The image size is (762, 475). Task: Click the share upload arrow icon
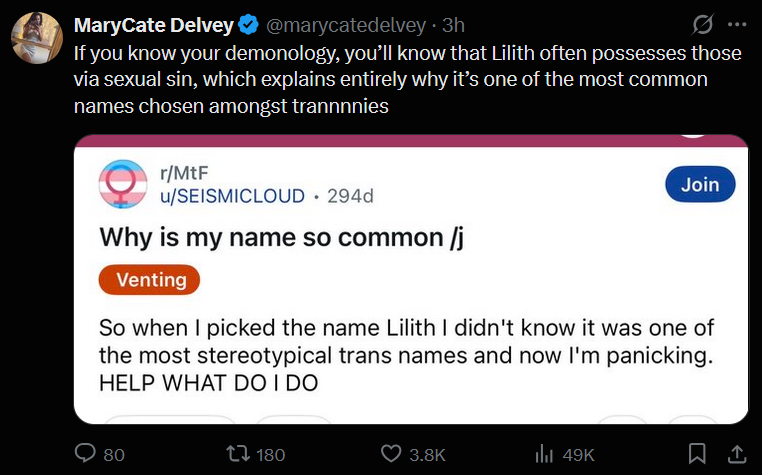(736, 454)
